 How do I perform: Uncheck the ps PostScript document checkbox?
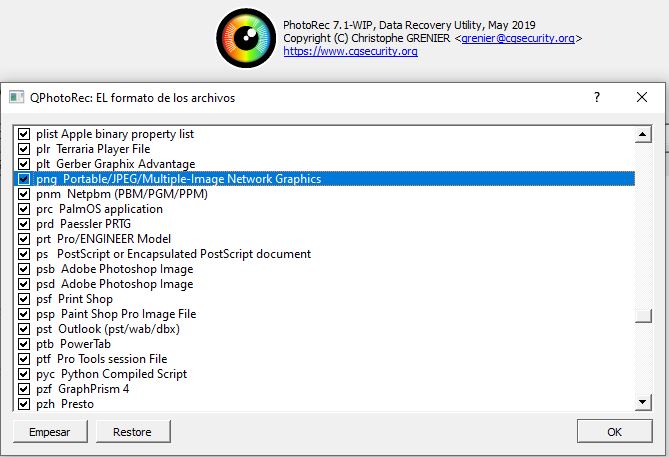coord(24,254)
